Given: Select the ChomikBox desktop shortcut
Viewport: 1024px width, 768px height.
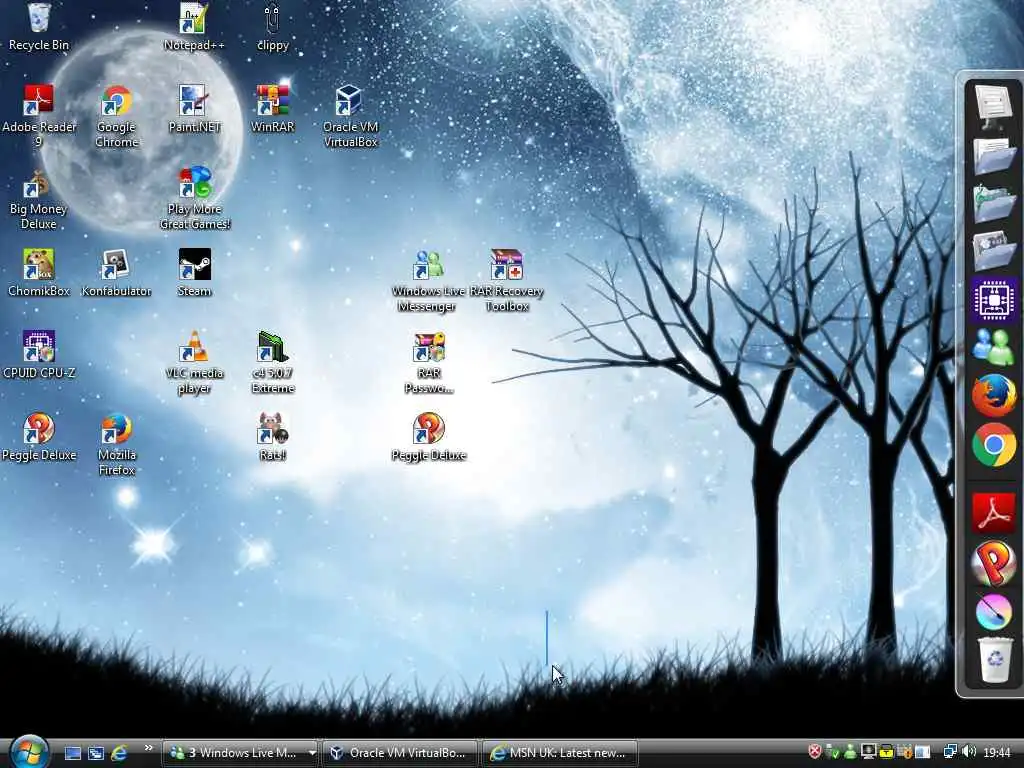Looking at the screenshot, I should tap(39, 272).
